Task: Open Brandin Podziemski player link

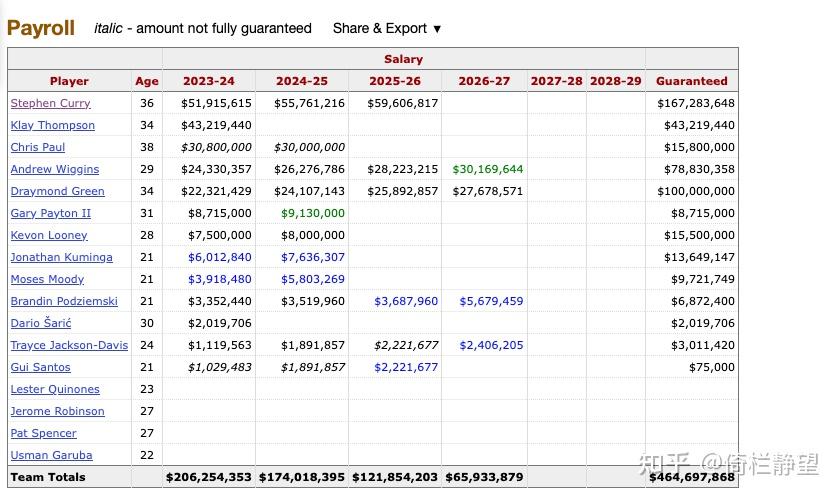Action: 64,300
